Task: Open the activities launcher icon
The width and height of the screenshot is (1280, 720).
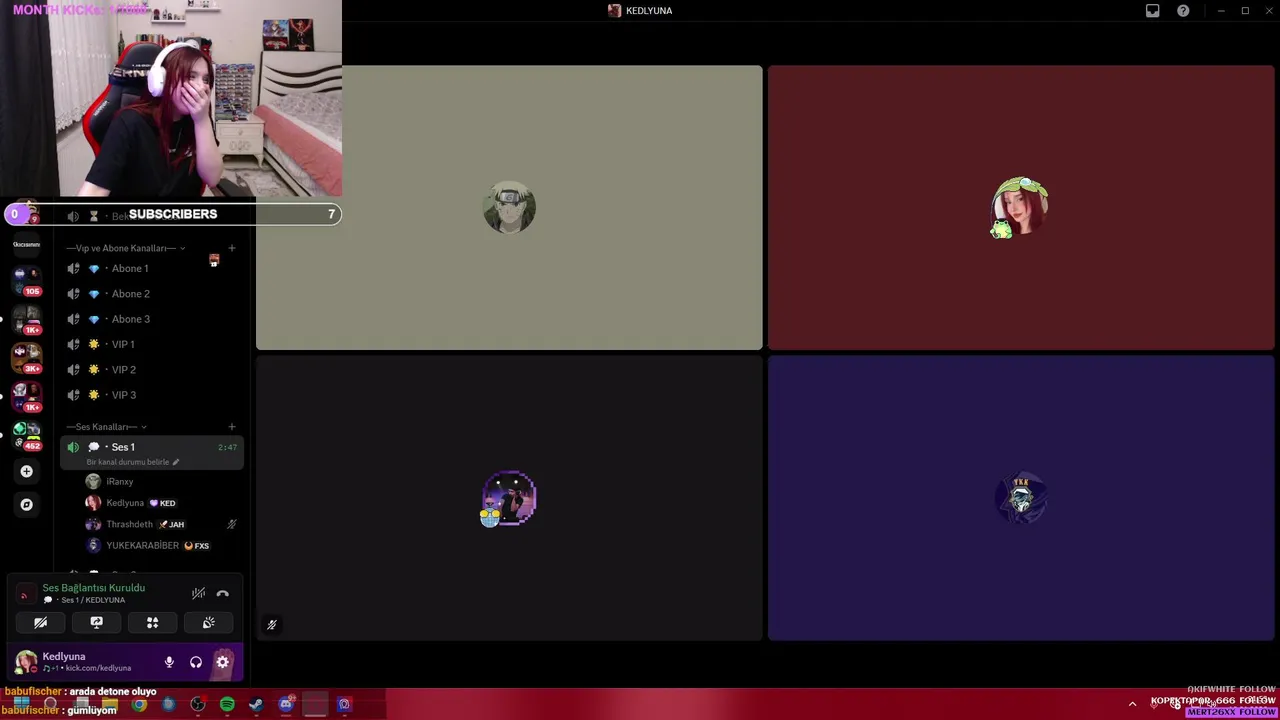Action: (152, 622)
